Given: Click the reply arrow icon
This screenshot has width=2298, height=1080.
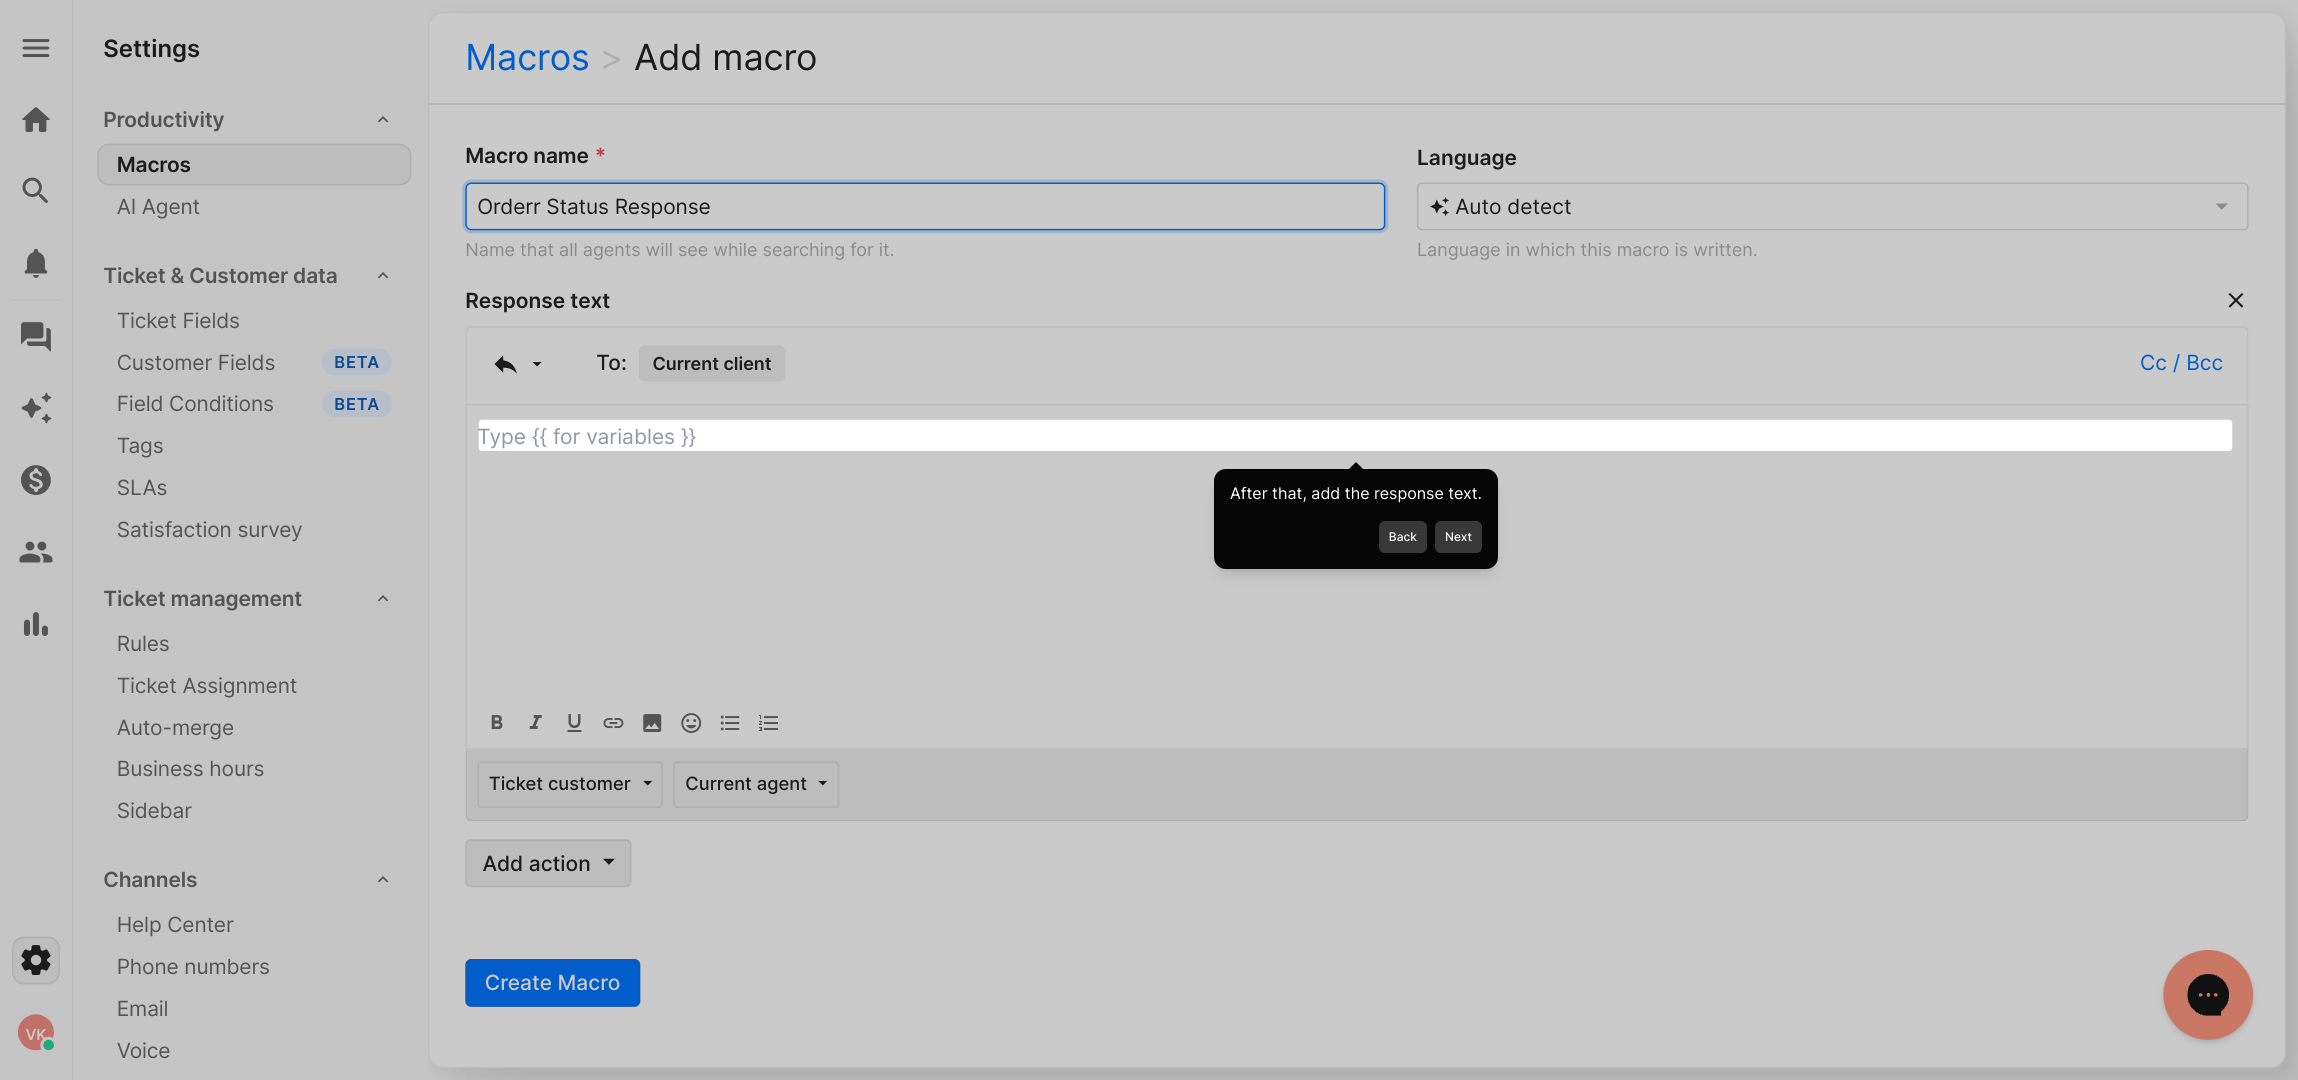Looking at the screenshot, I should (506, 364).
